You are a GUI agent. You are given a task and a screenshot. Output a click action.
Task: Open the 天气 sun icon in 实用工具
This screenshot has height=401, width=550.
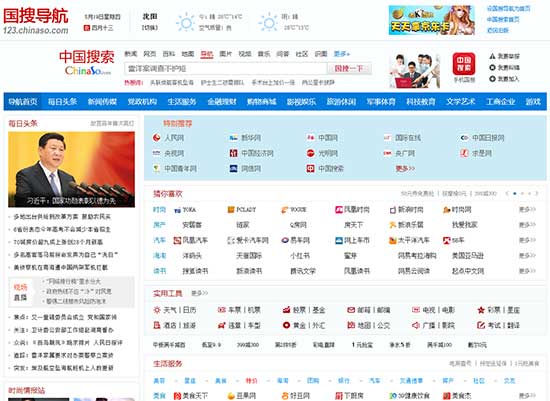(157, 310)
